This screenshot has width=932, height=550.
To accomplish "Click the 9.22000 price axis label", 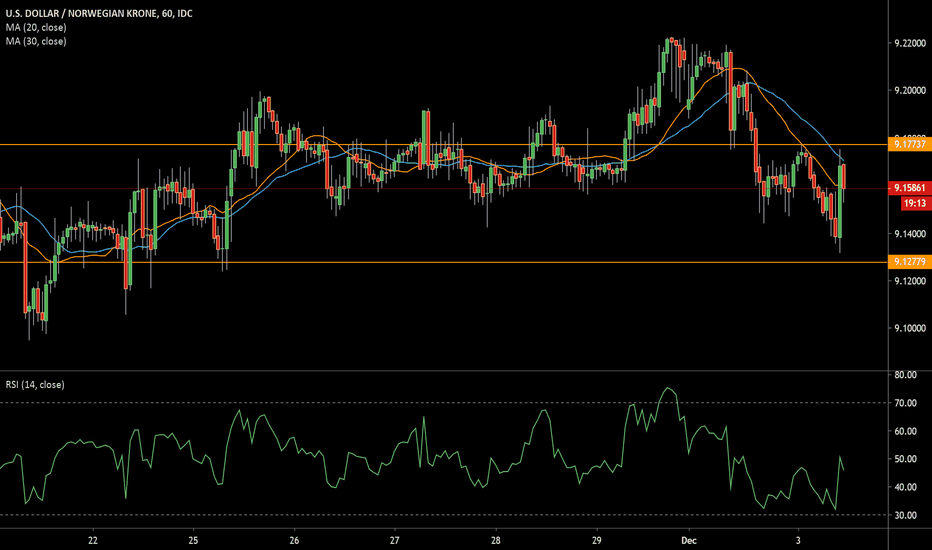I will [910, 43].
